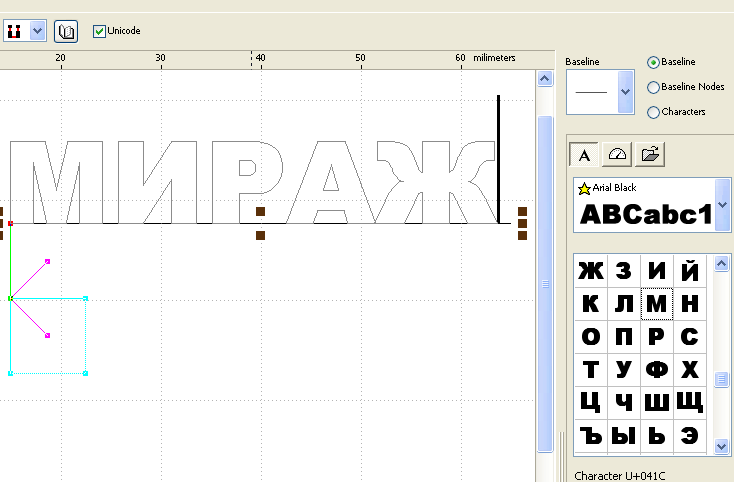Viewport: 734px width, 482px height.
Task: Select the Characters radio option
Action: click(653, 112)
